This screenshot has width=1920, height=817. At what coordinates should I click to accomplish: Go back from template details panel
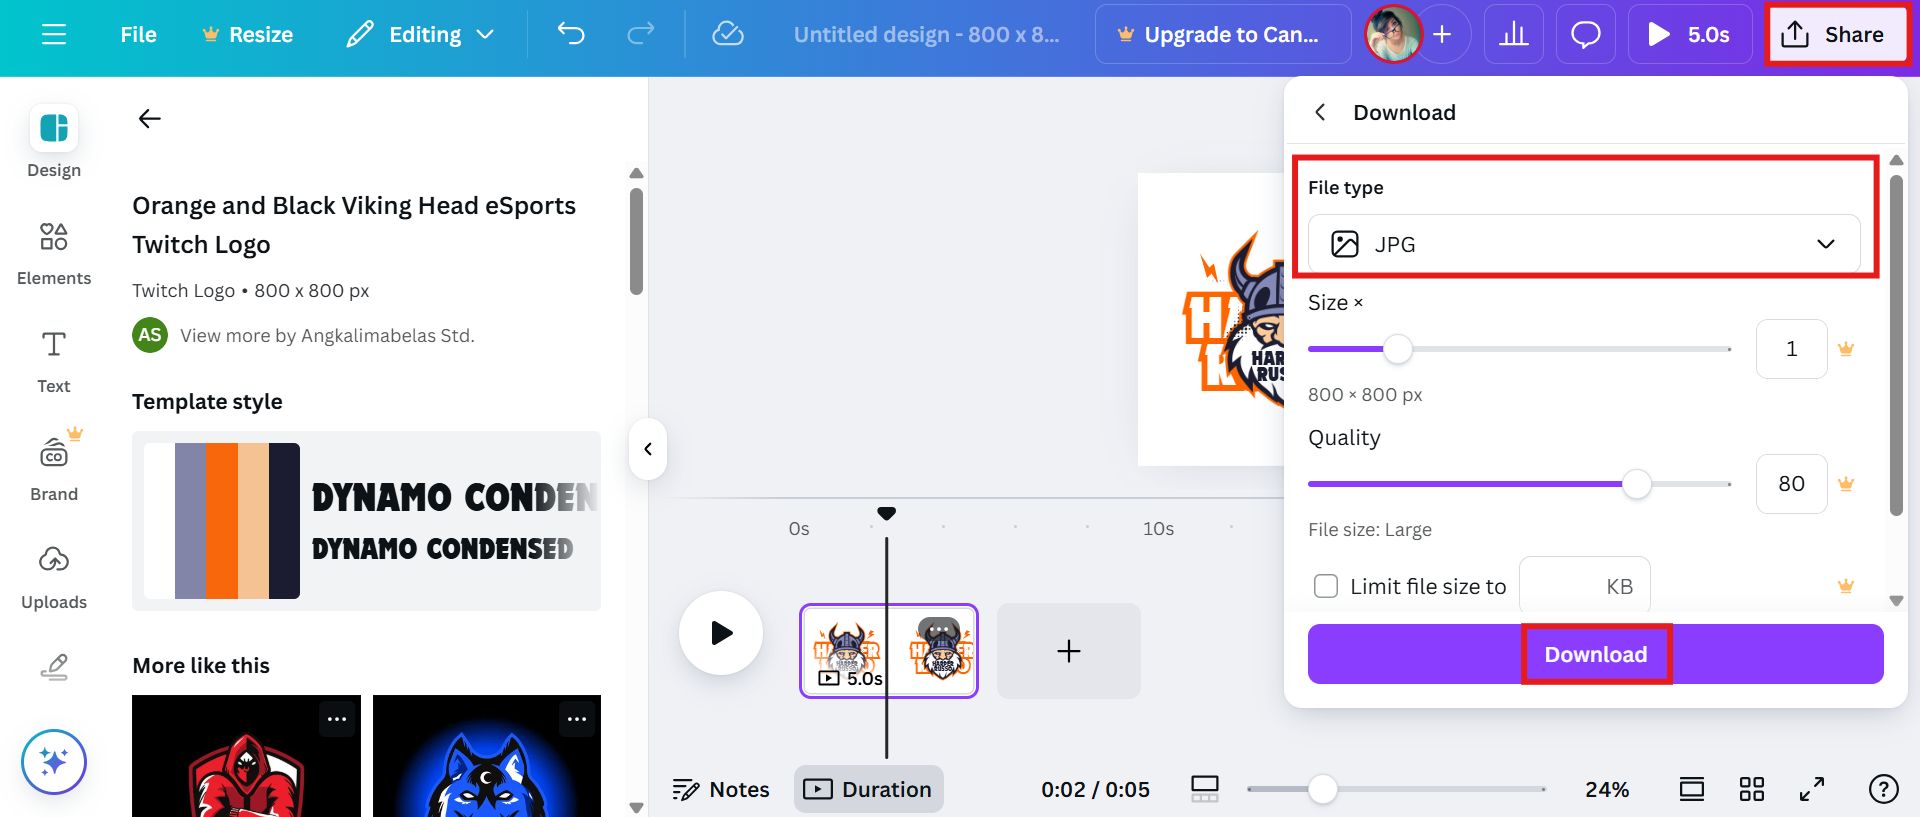(150, 119)
